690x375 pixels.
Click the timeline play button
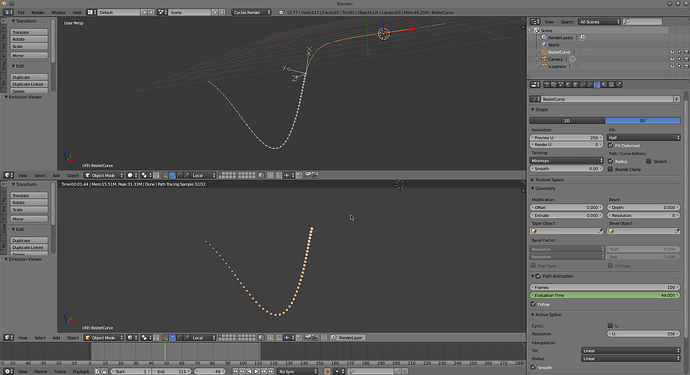pyautogui.click(x=257, y=371)
